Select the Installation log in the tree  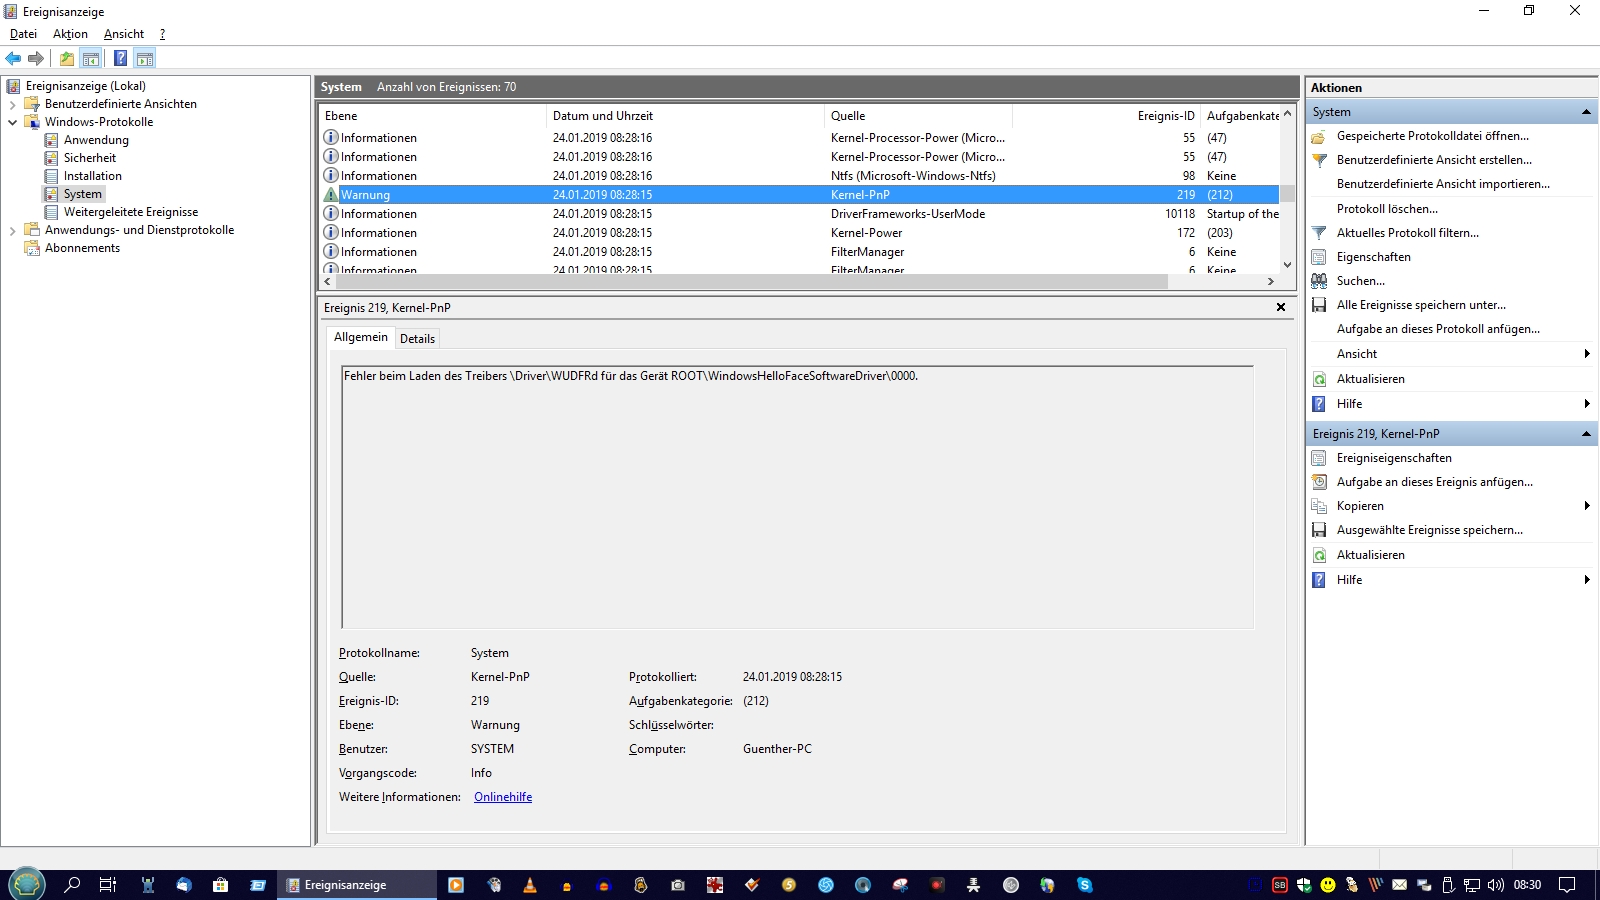(x=93, y=176)
